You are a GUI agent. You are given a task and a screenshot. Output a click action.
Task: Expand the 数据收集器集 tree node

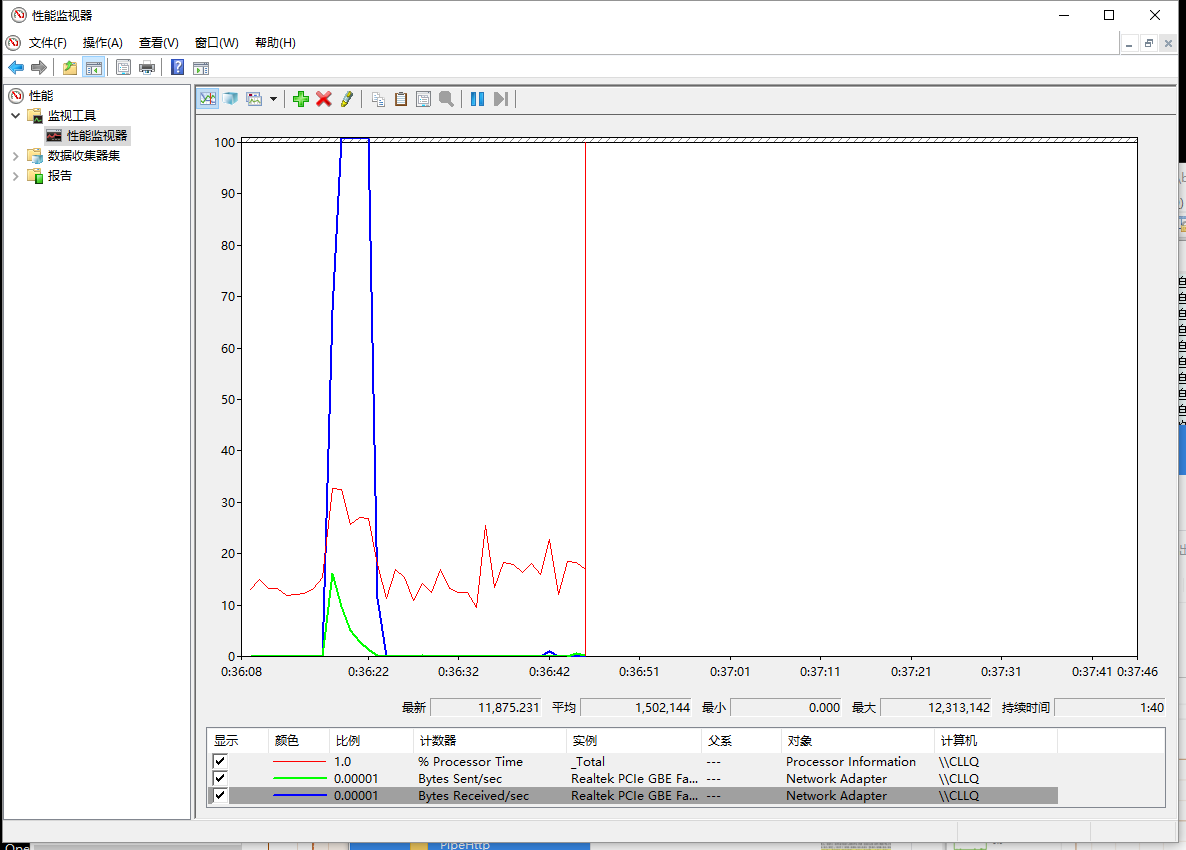(x=15, y=156)
